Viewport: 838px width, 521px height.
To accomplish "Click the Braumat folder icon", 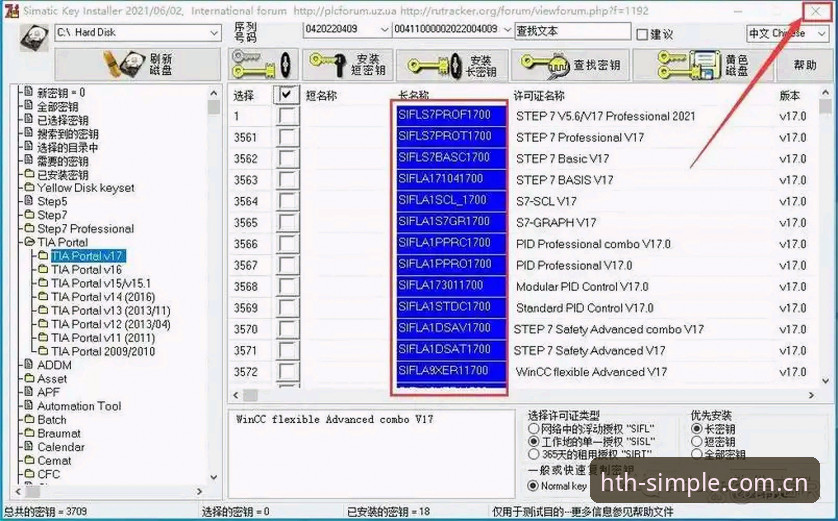I will 29,433.
